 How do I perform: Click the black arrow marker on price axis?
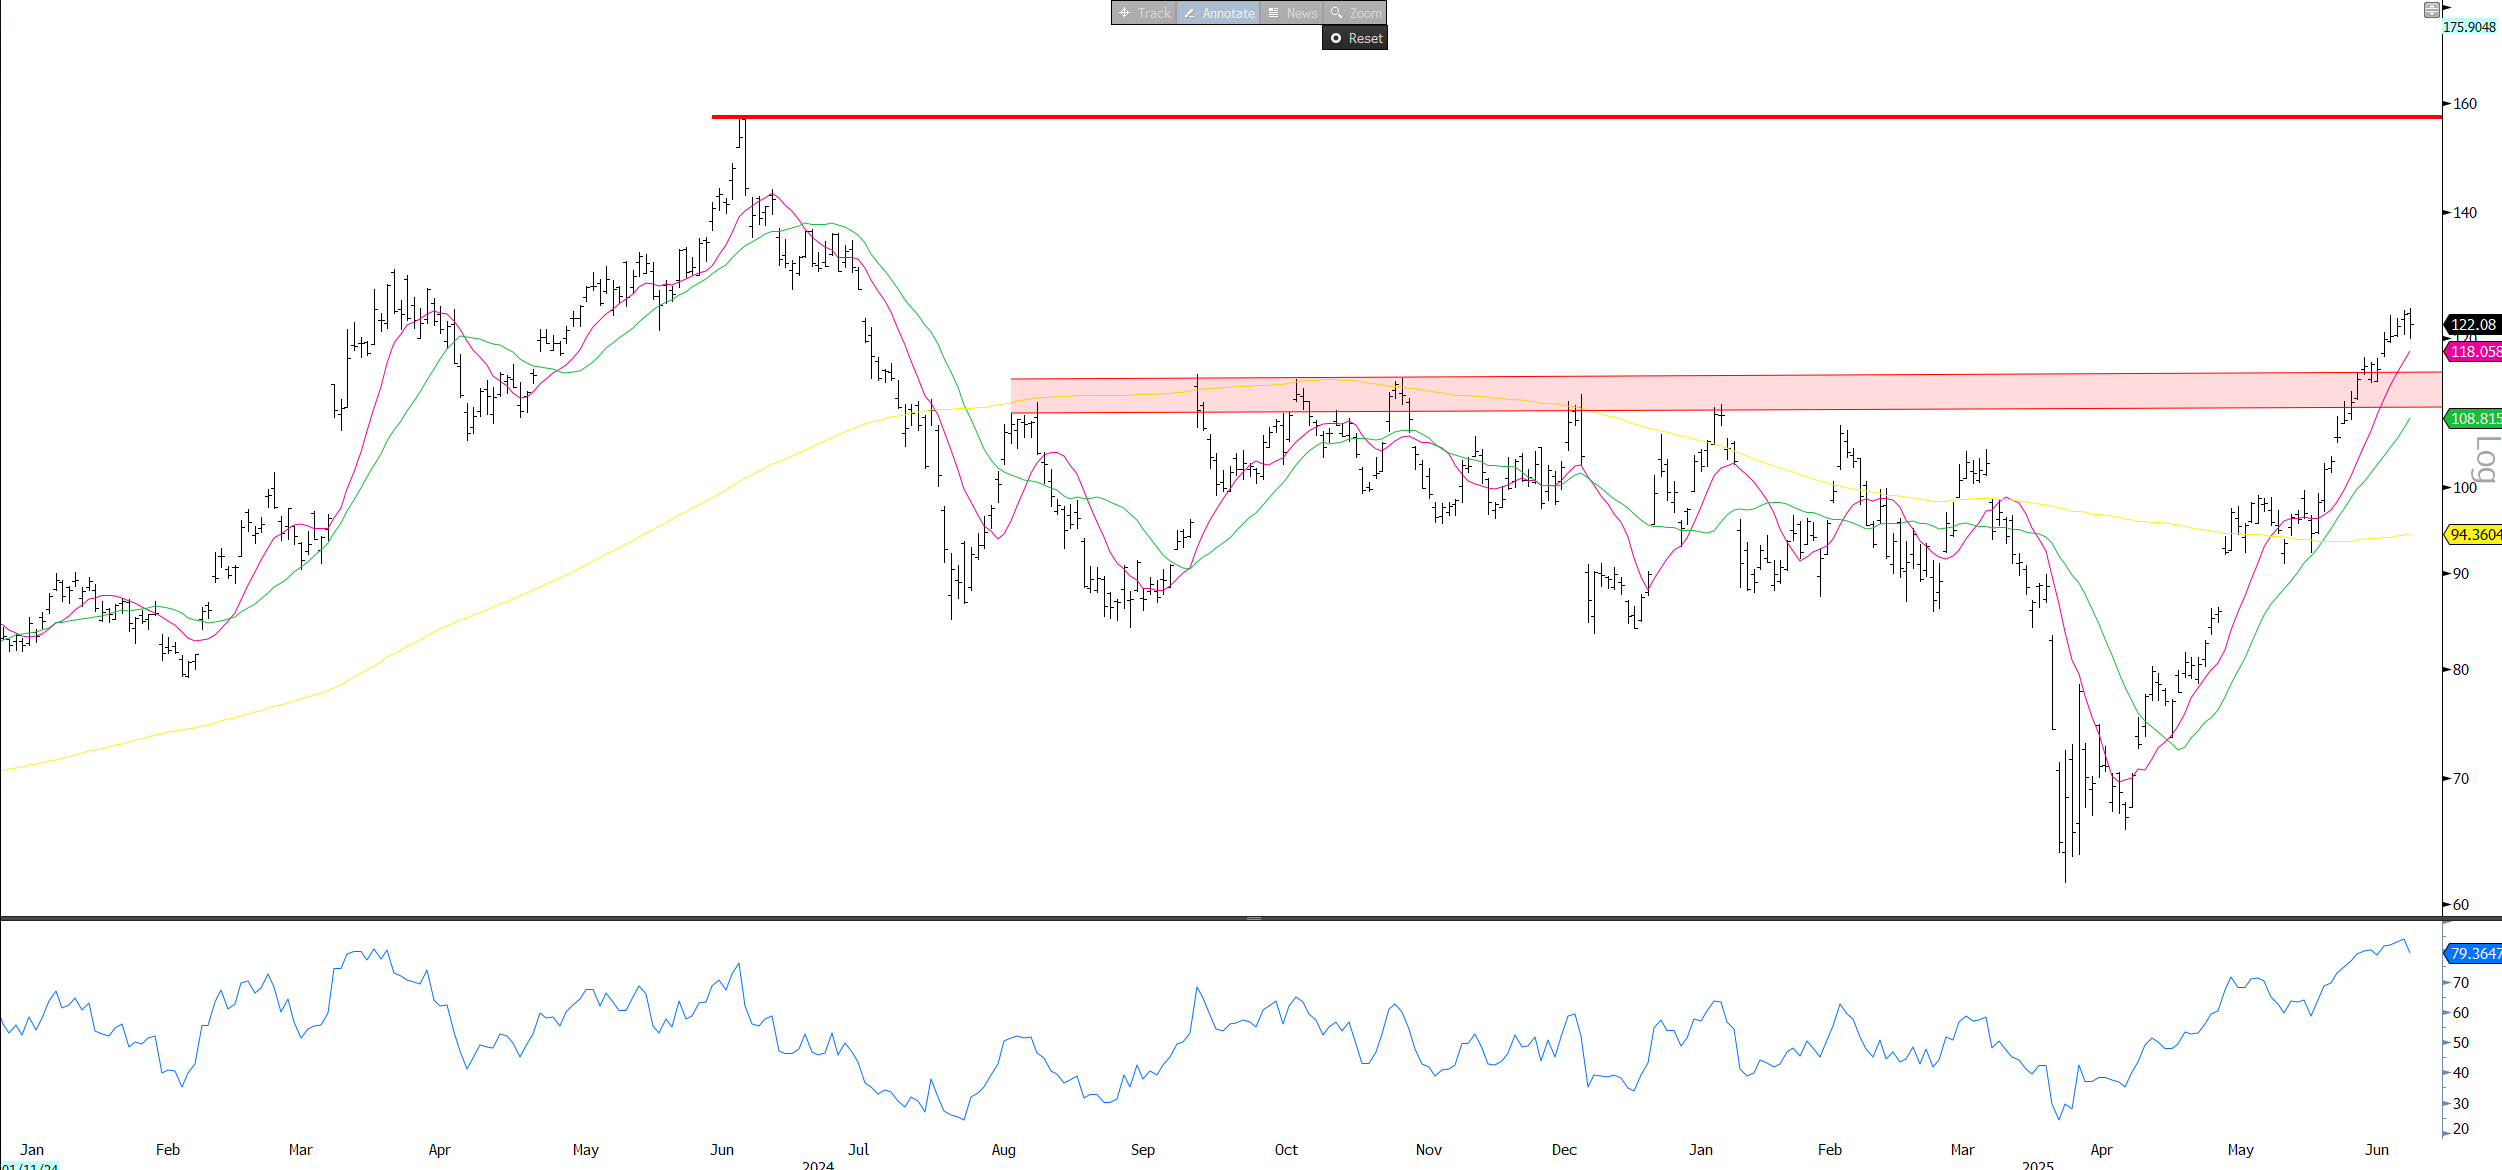coord(2447,7)
